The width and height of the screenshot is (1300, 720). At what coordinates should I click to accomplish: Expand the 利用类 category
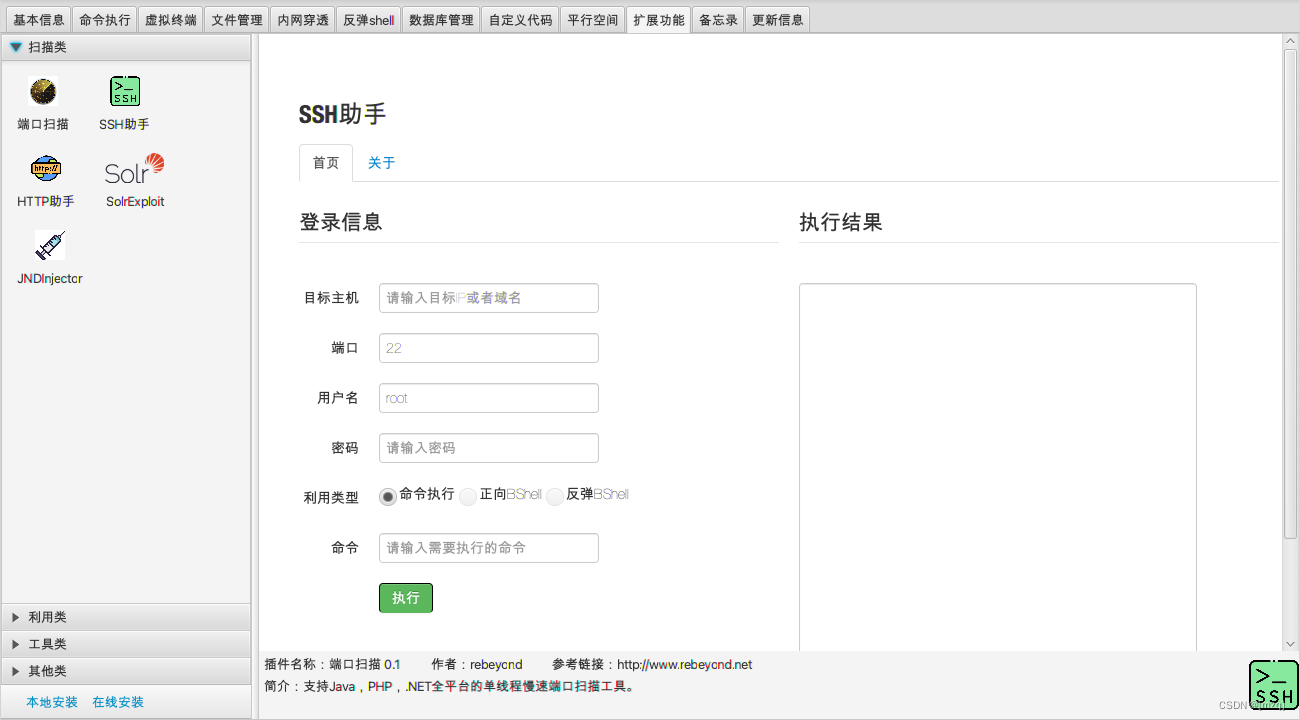coord(126,617)
